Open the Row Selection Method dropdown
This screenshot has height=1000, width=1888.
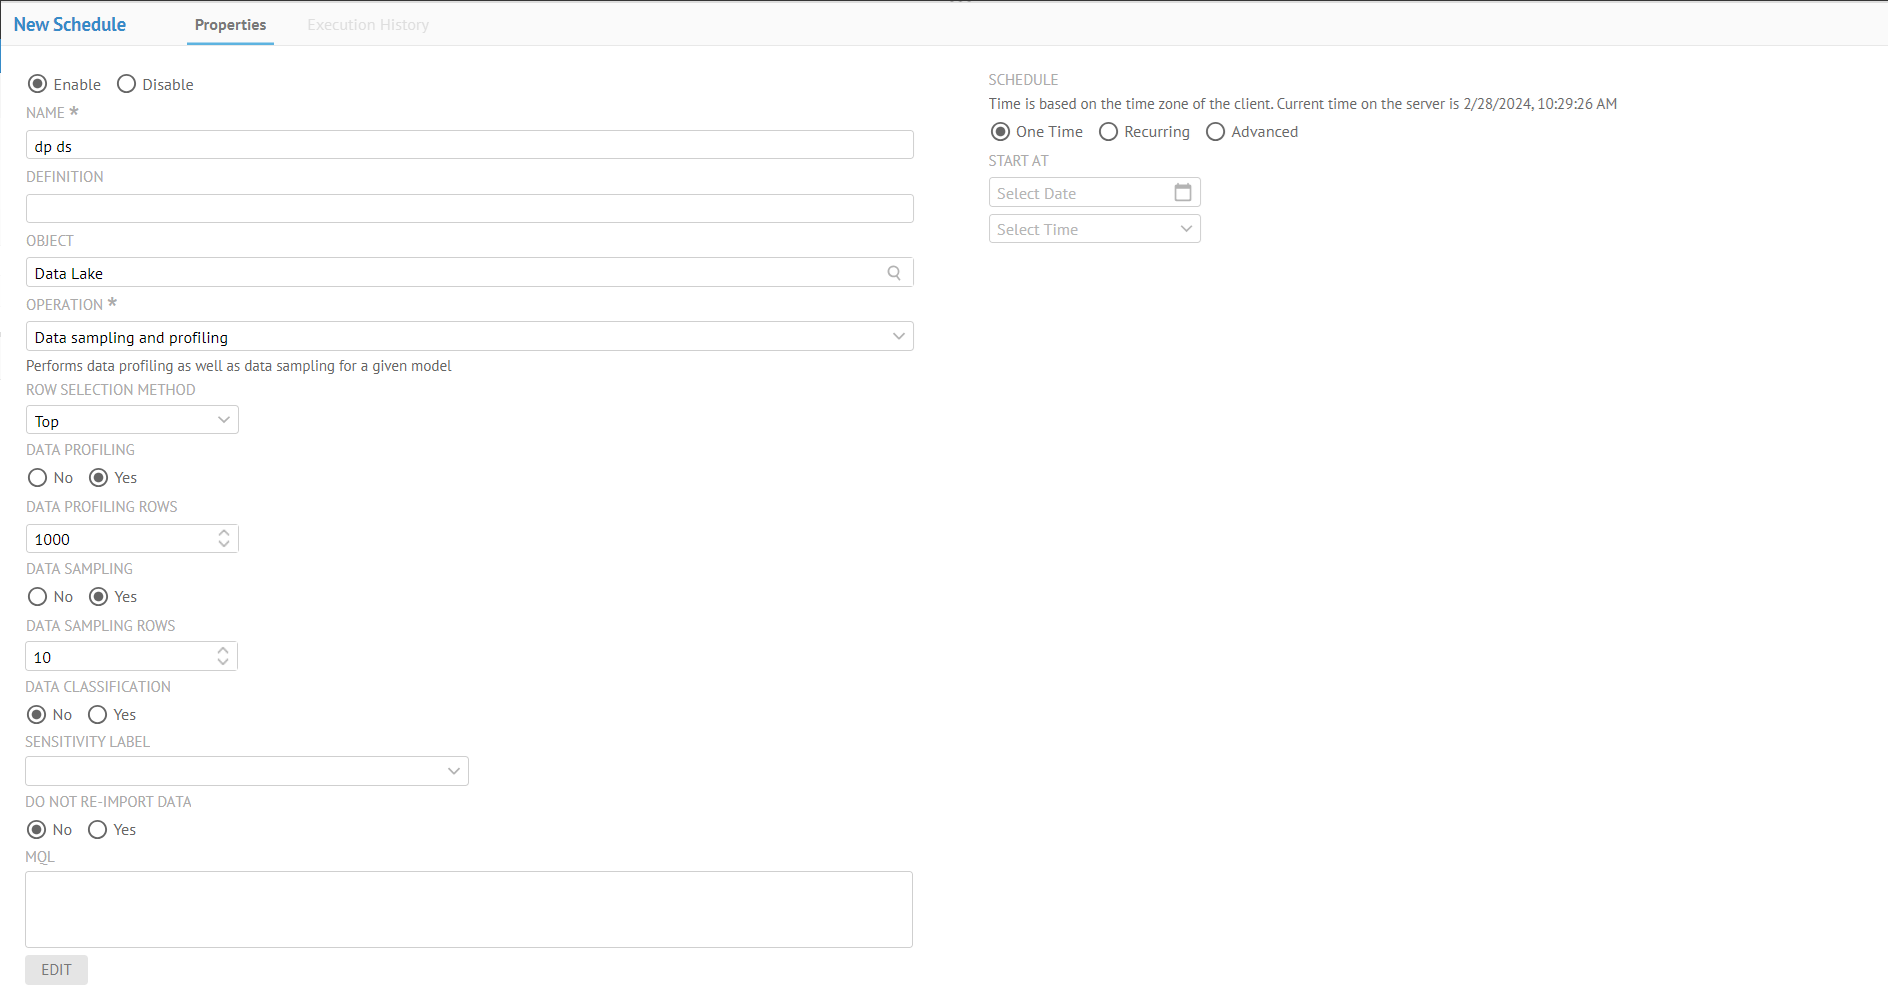(x=224, y=421)
